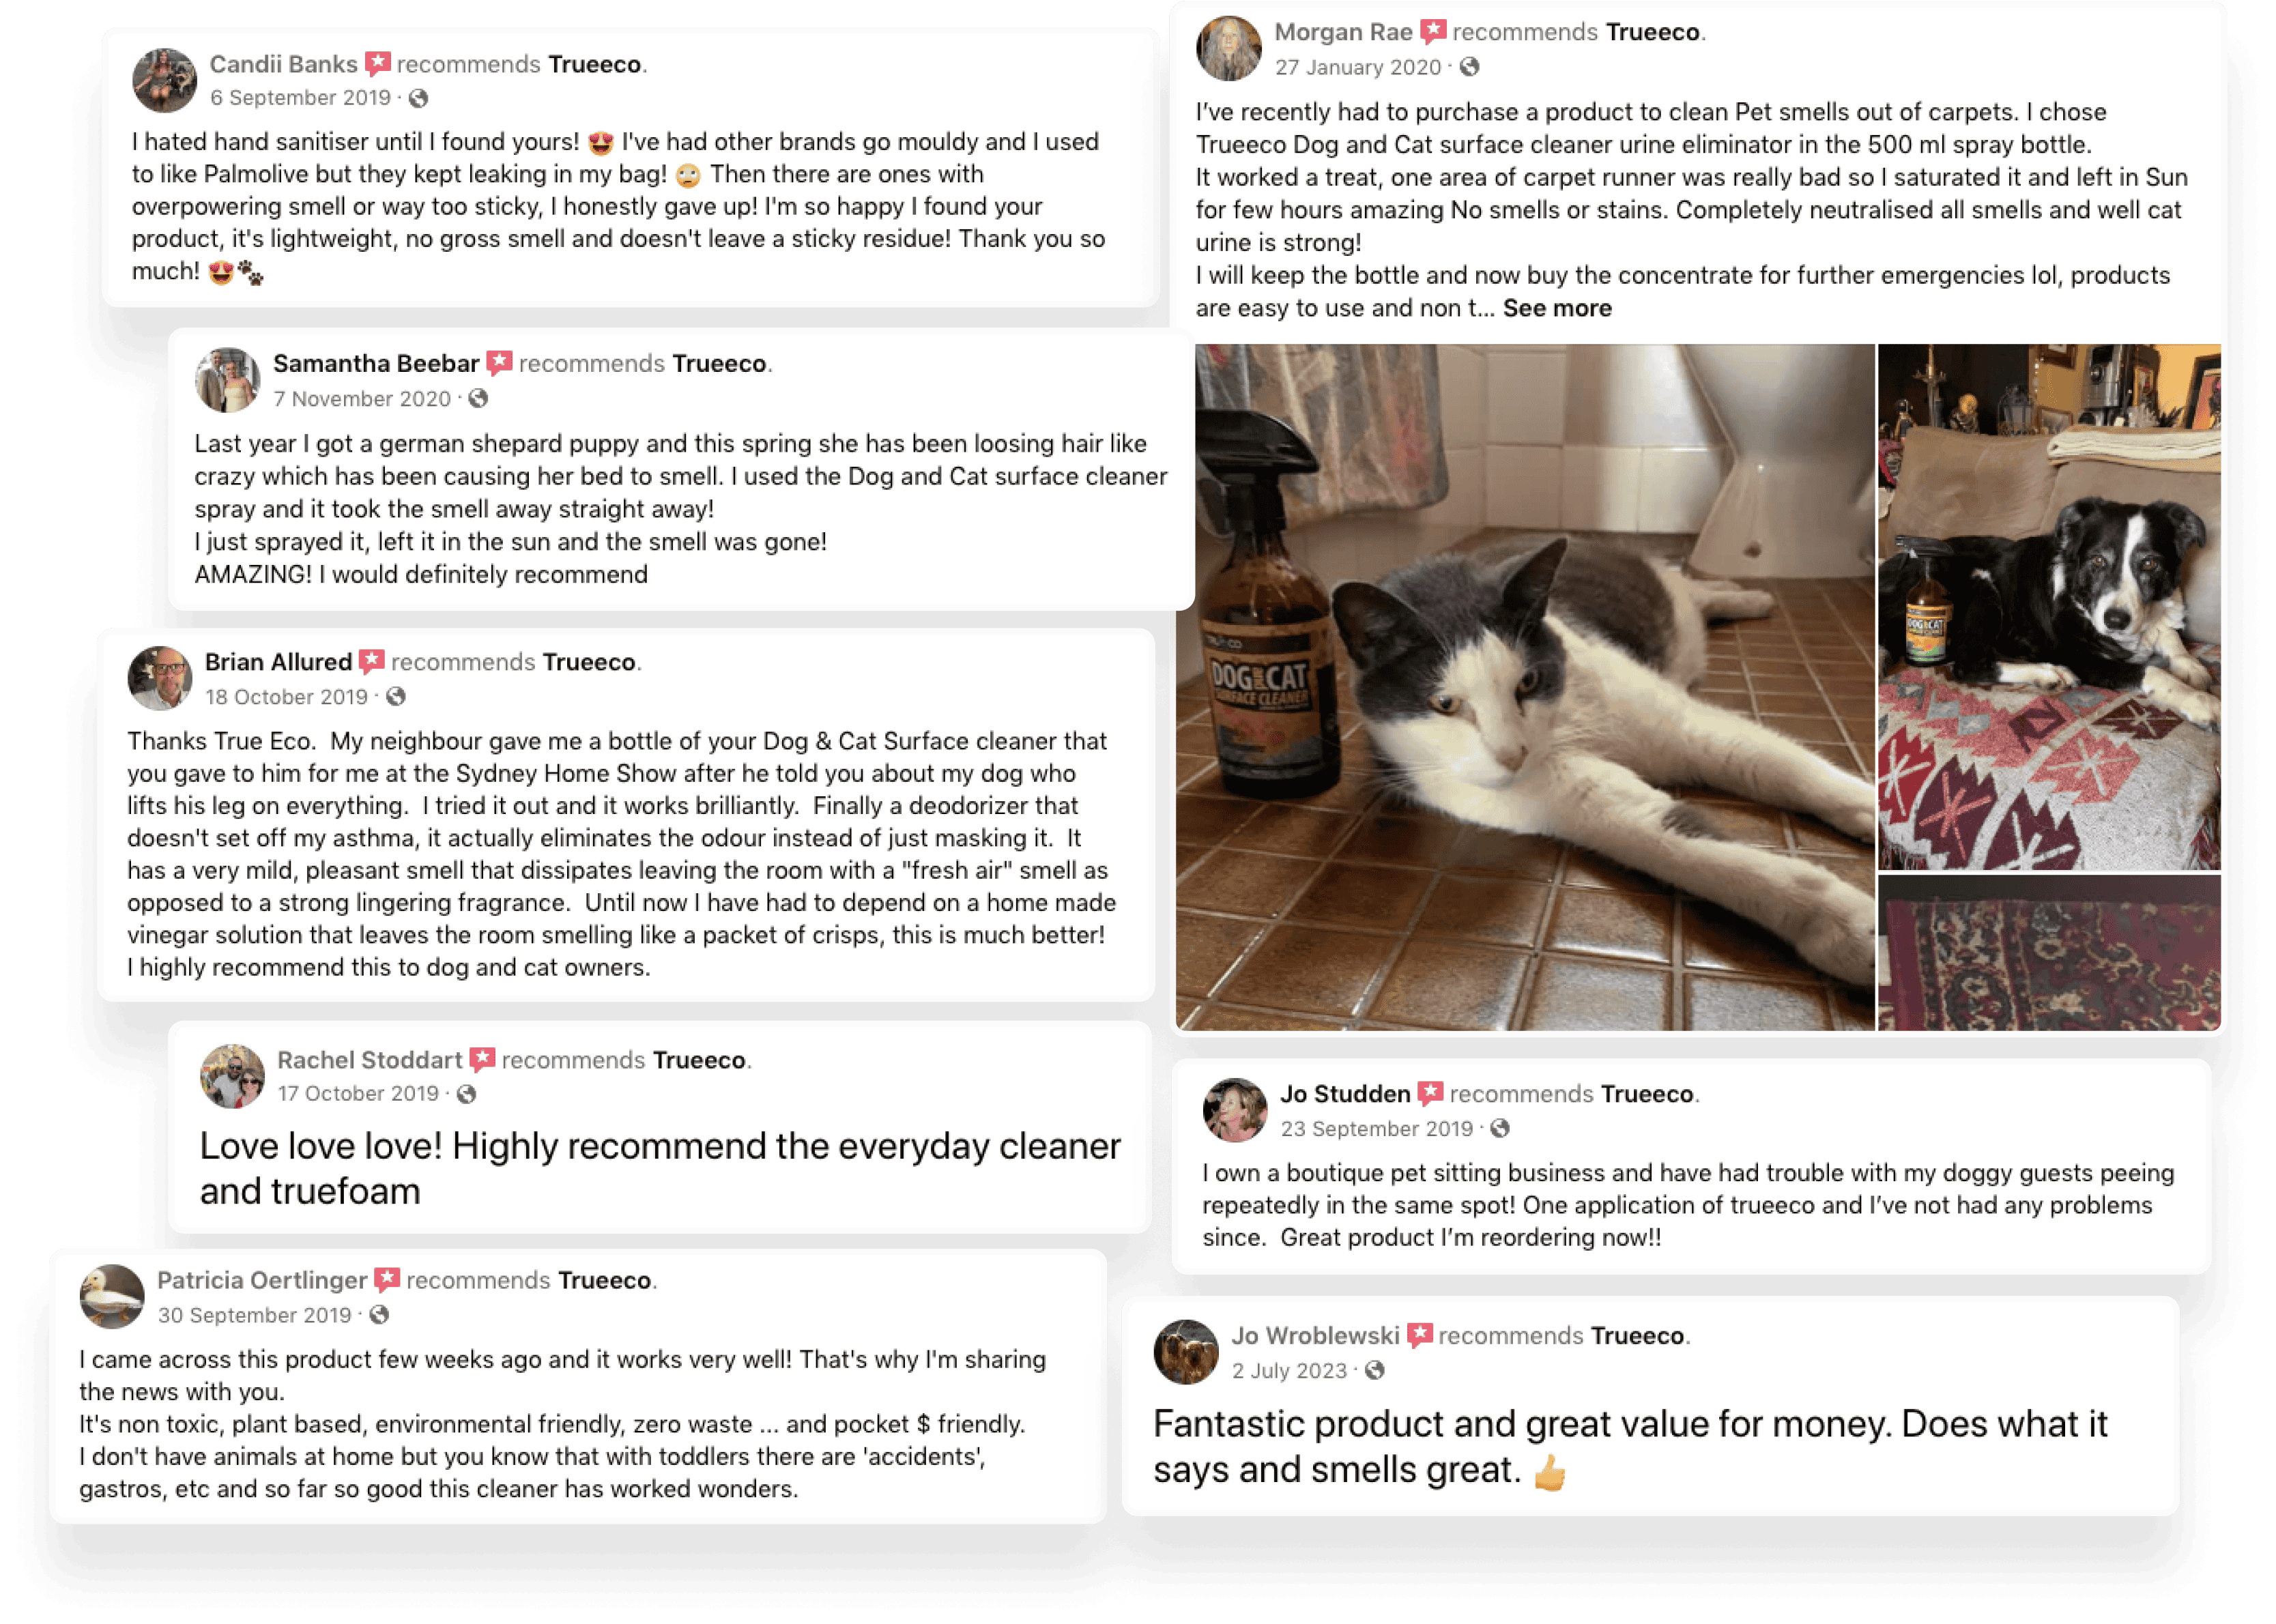Click Candii Banks' profile avatar

click(x=164, y=80)
